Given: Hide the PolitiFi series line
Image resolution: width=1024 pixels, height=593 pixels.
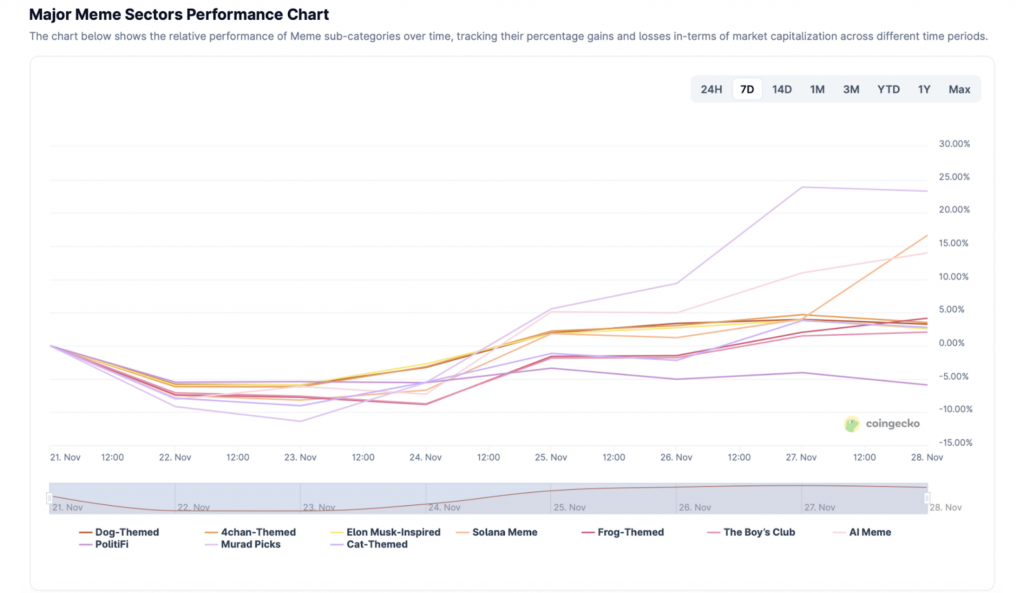Looking at the screenshot, I should 111,544.
